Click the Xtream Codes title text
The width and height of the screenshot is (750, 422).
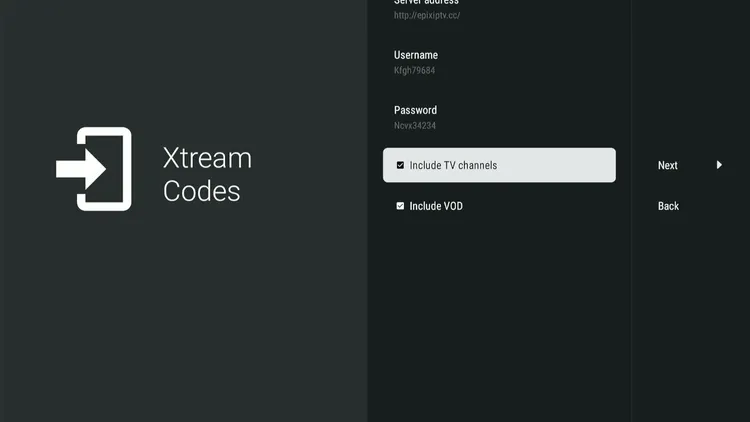click(x=207, y=174)
